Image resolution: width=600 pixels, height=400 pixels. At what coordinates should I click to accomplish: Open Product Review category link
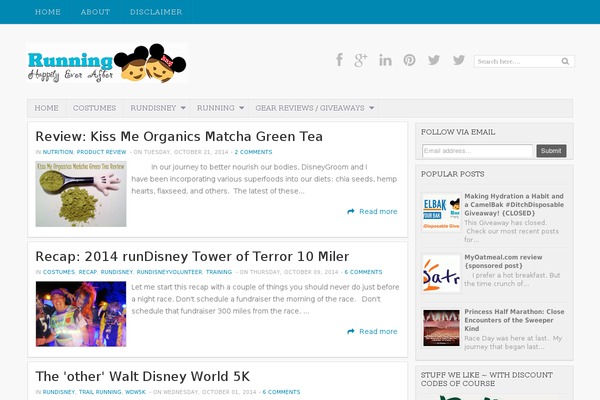[101, 152]
